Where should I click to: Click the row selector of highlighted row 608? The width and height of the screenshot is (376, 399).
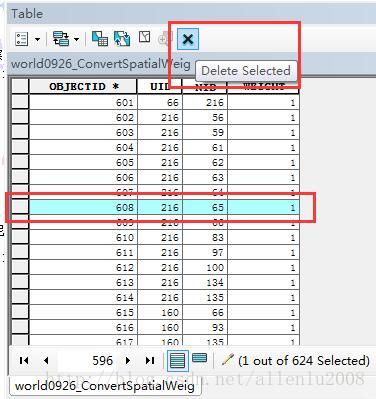point(20,207)
